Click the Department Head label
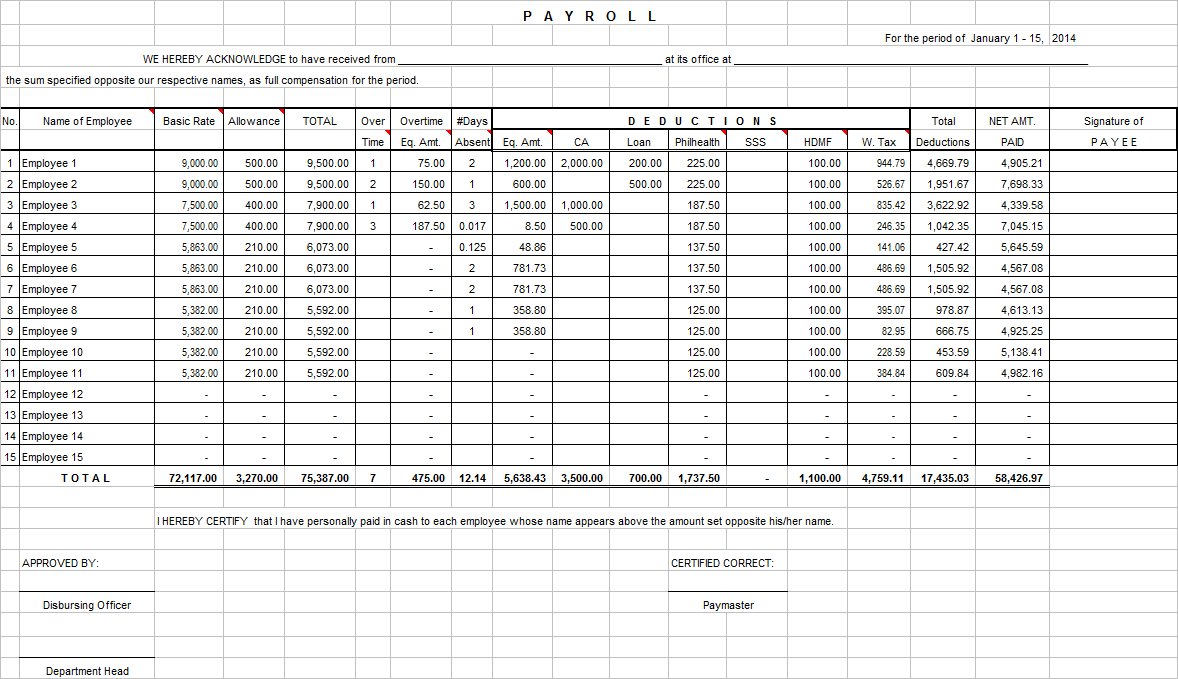The width and height of the screenshot is (1178, 679). point(87,671)
